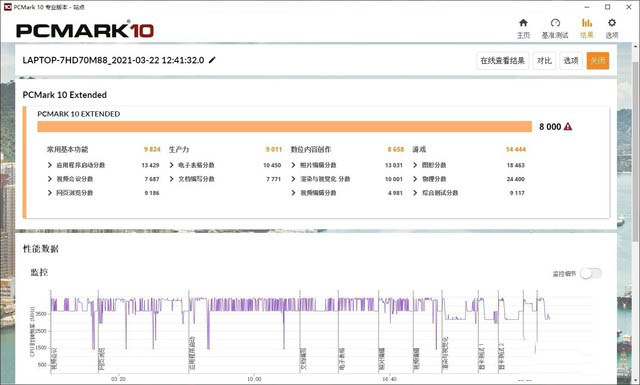Screen dimensions: 640x385
Task: Expand the app start-up score row (13 429)
Action: (103, 165)
